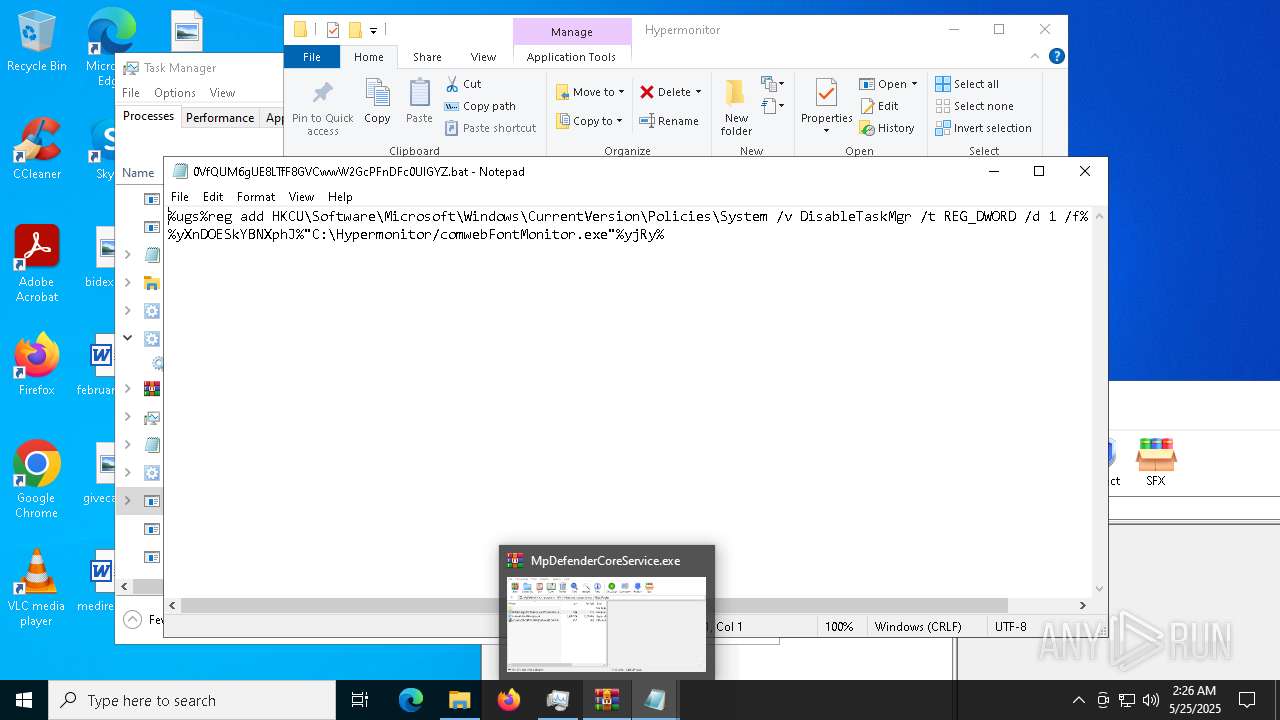Click the Microsoft Edge taskbar icon
The image size is (1280, 720).
[411, 700]
